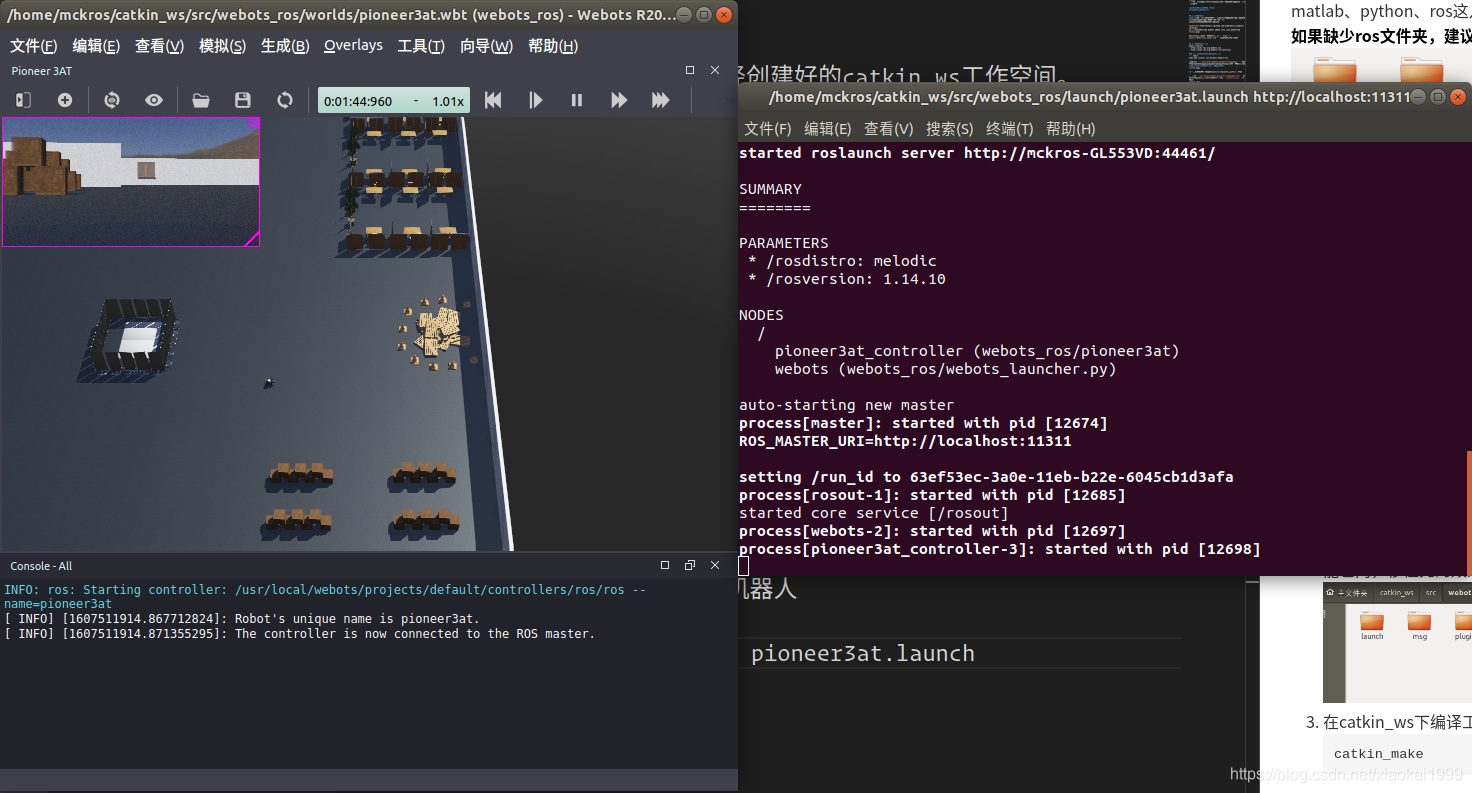Maximize the Pioneer 3AT 3D view panel
The image size is (1472, 793).
click(x=689, y=70)
